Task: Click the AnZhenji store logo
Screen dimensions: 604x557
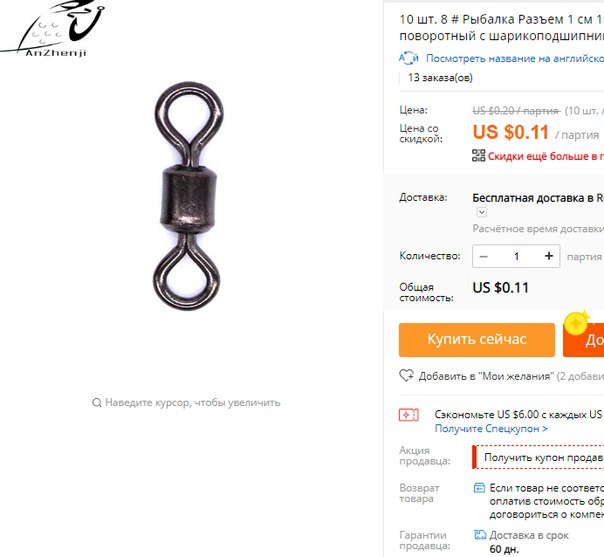Action: (52, 29)
